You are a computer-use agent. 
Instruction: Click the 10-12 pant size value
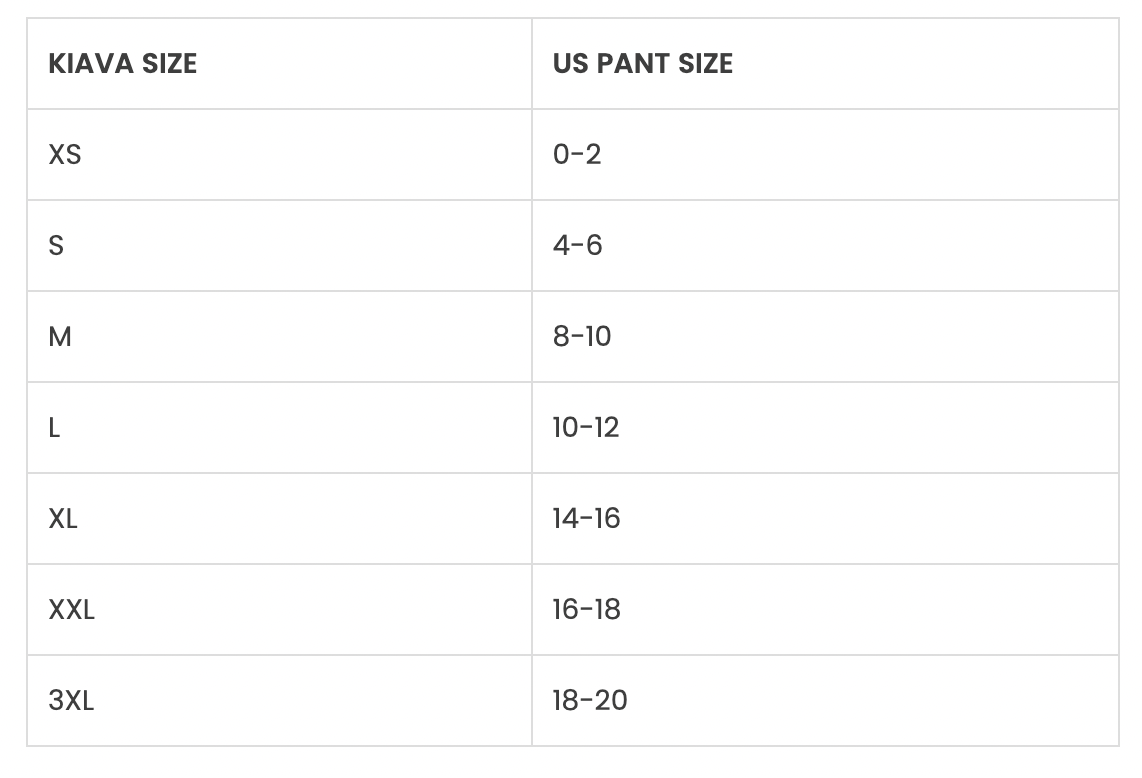[586, 428]
